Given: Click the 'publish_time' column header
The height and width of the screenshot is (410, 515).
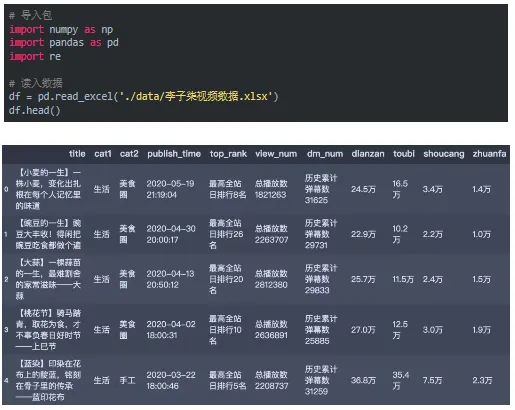Looking at the screenshot, I should click(x=174, y=154).
